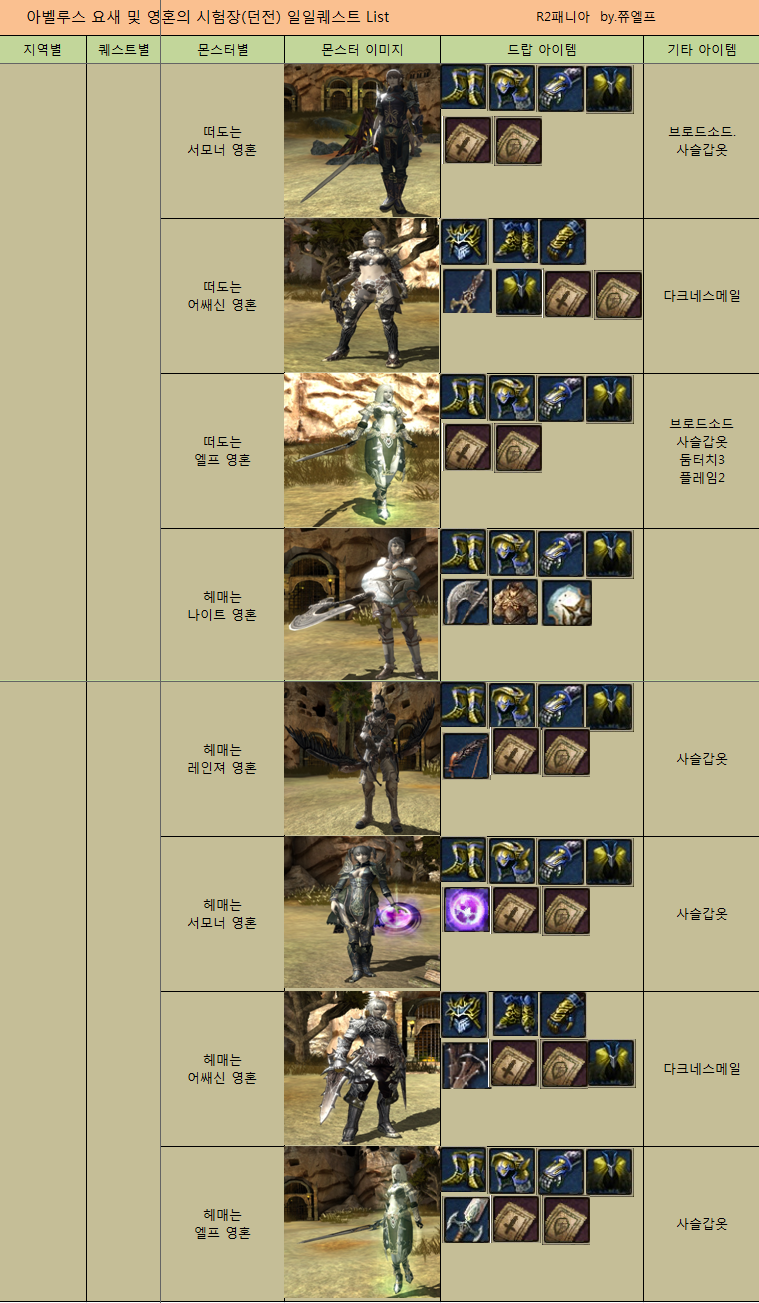Click the gauntlet icon in 헤매는 레인져 영혼 row
Image resolution: width=759 pixels, height=1303 pixels.
(561, 706)
